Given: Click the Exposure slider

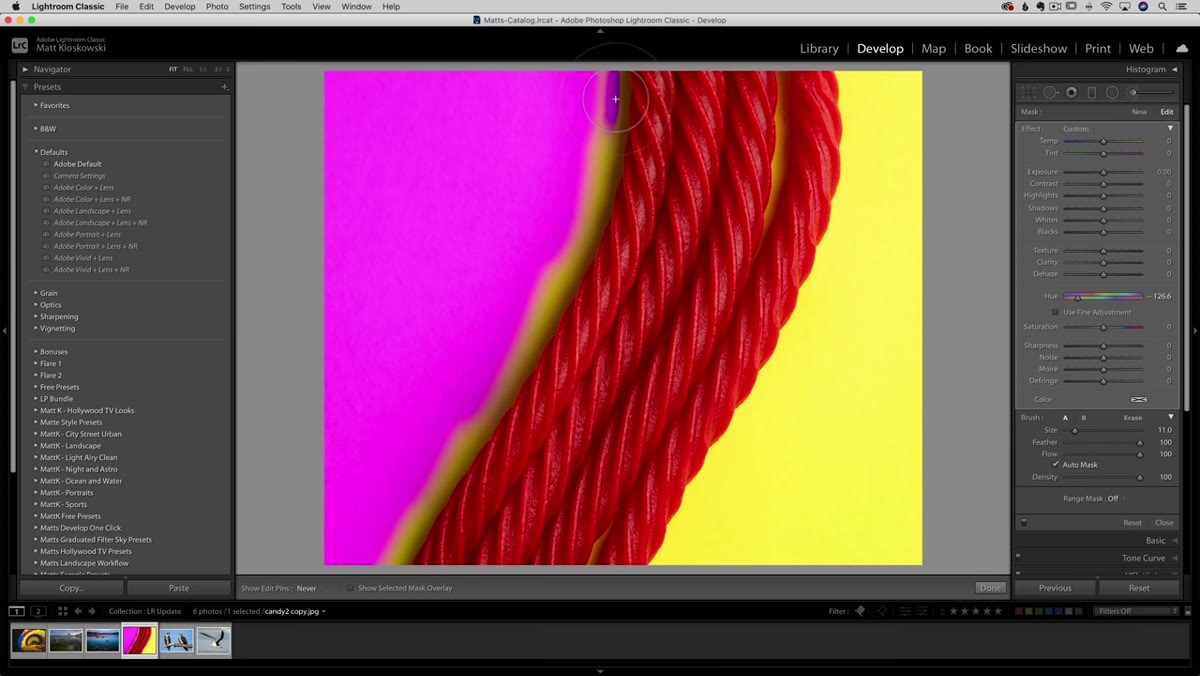Looking at the screenshot, I should pos(1103,172).
